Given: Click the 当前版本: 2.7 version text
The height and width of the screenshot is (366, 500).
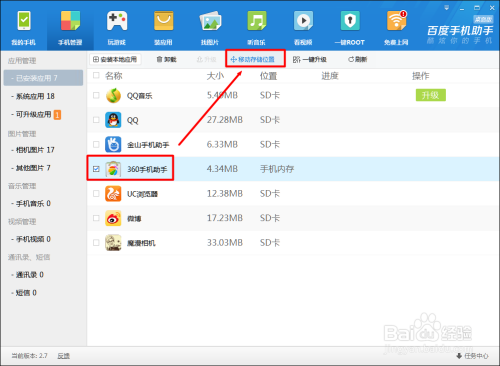Looking at the screenshot, I should (29, 356).
